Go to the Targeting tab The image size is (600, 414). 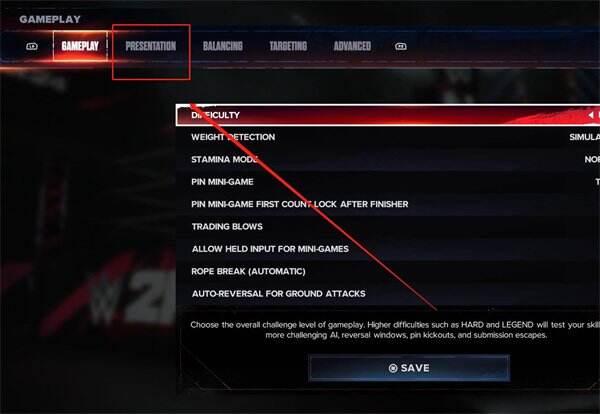click(288, 46)
